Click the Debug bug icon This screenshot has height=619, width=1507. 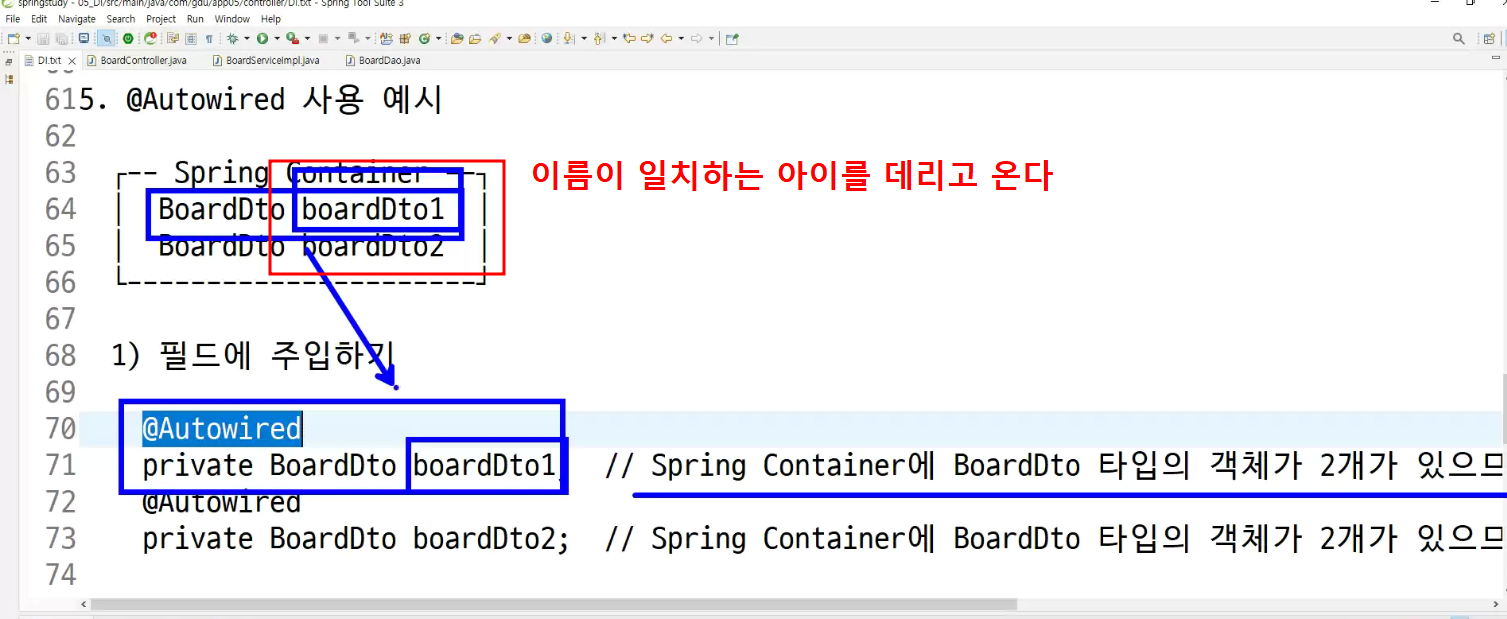point(232,39)
